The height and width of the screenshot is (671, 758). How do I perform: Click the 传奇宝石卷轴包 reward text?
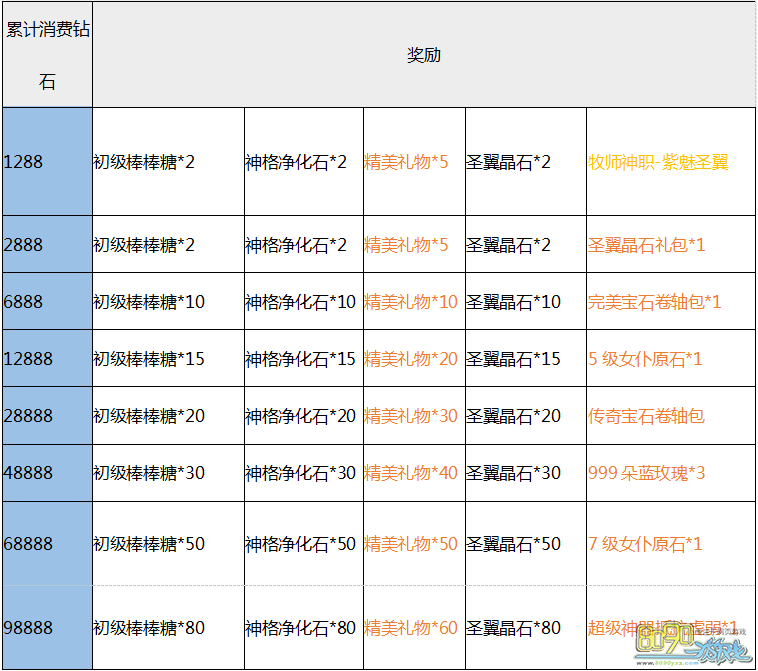(x=646, y=415)
